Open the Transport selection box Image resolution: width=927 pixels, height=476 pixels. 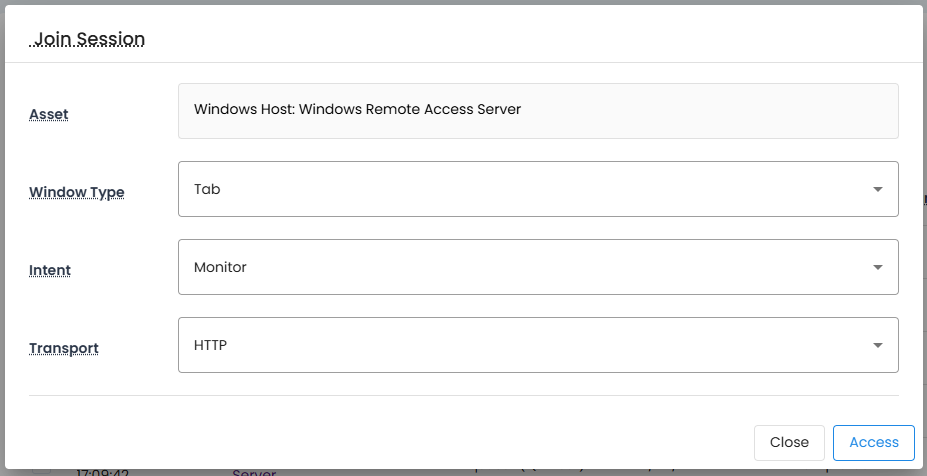538,345
